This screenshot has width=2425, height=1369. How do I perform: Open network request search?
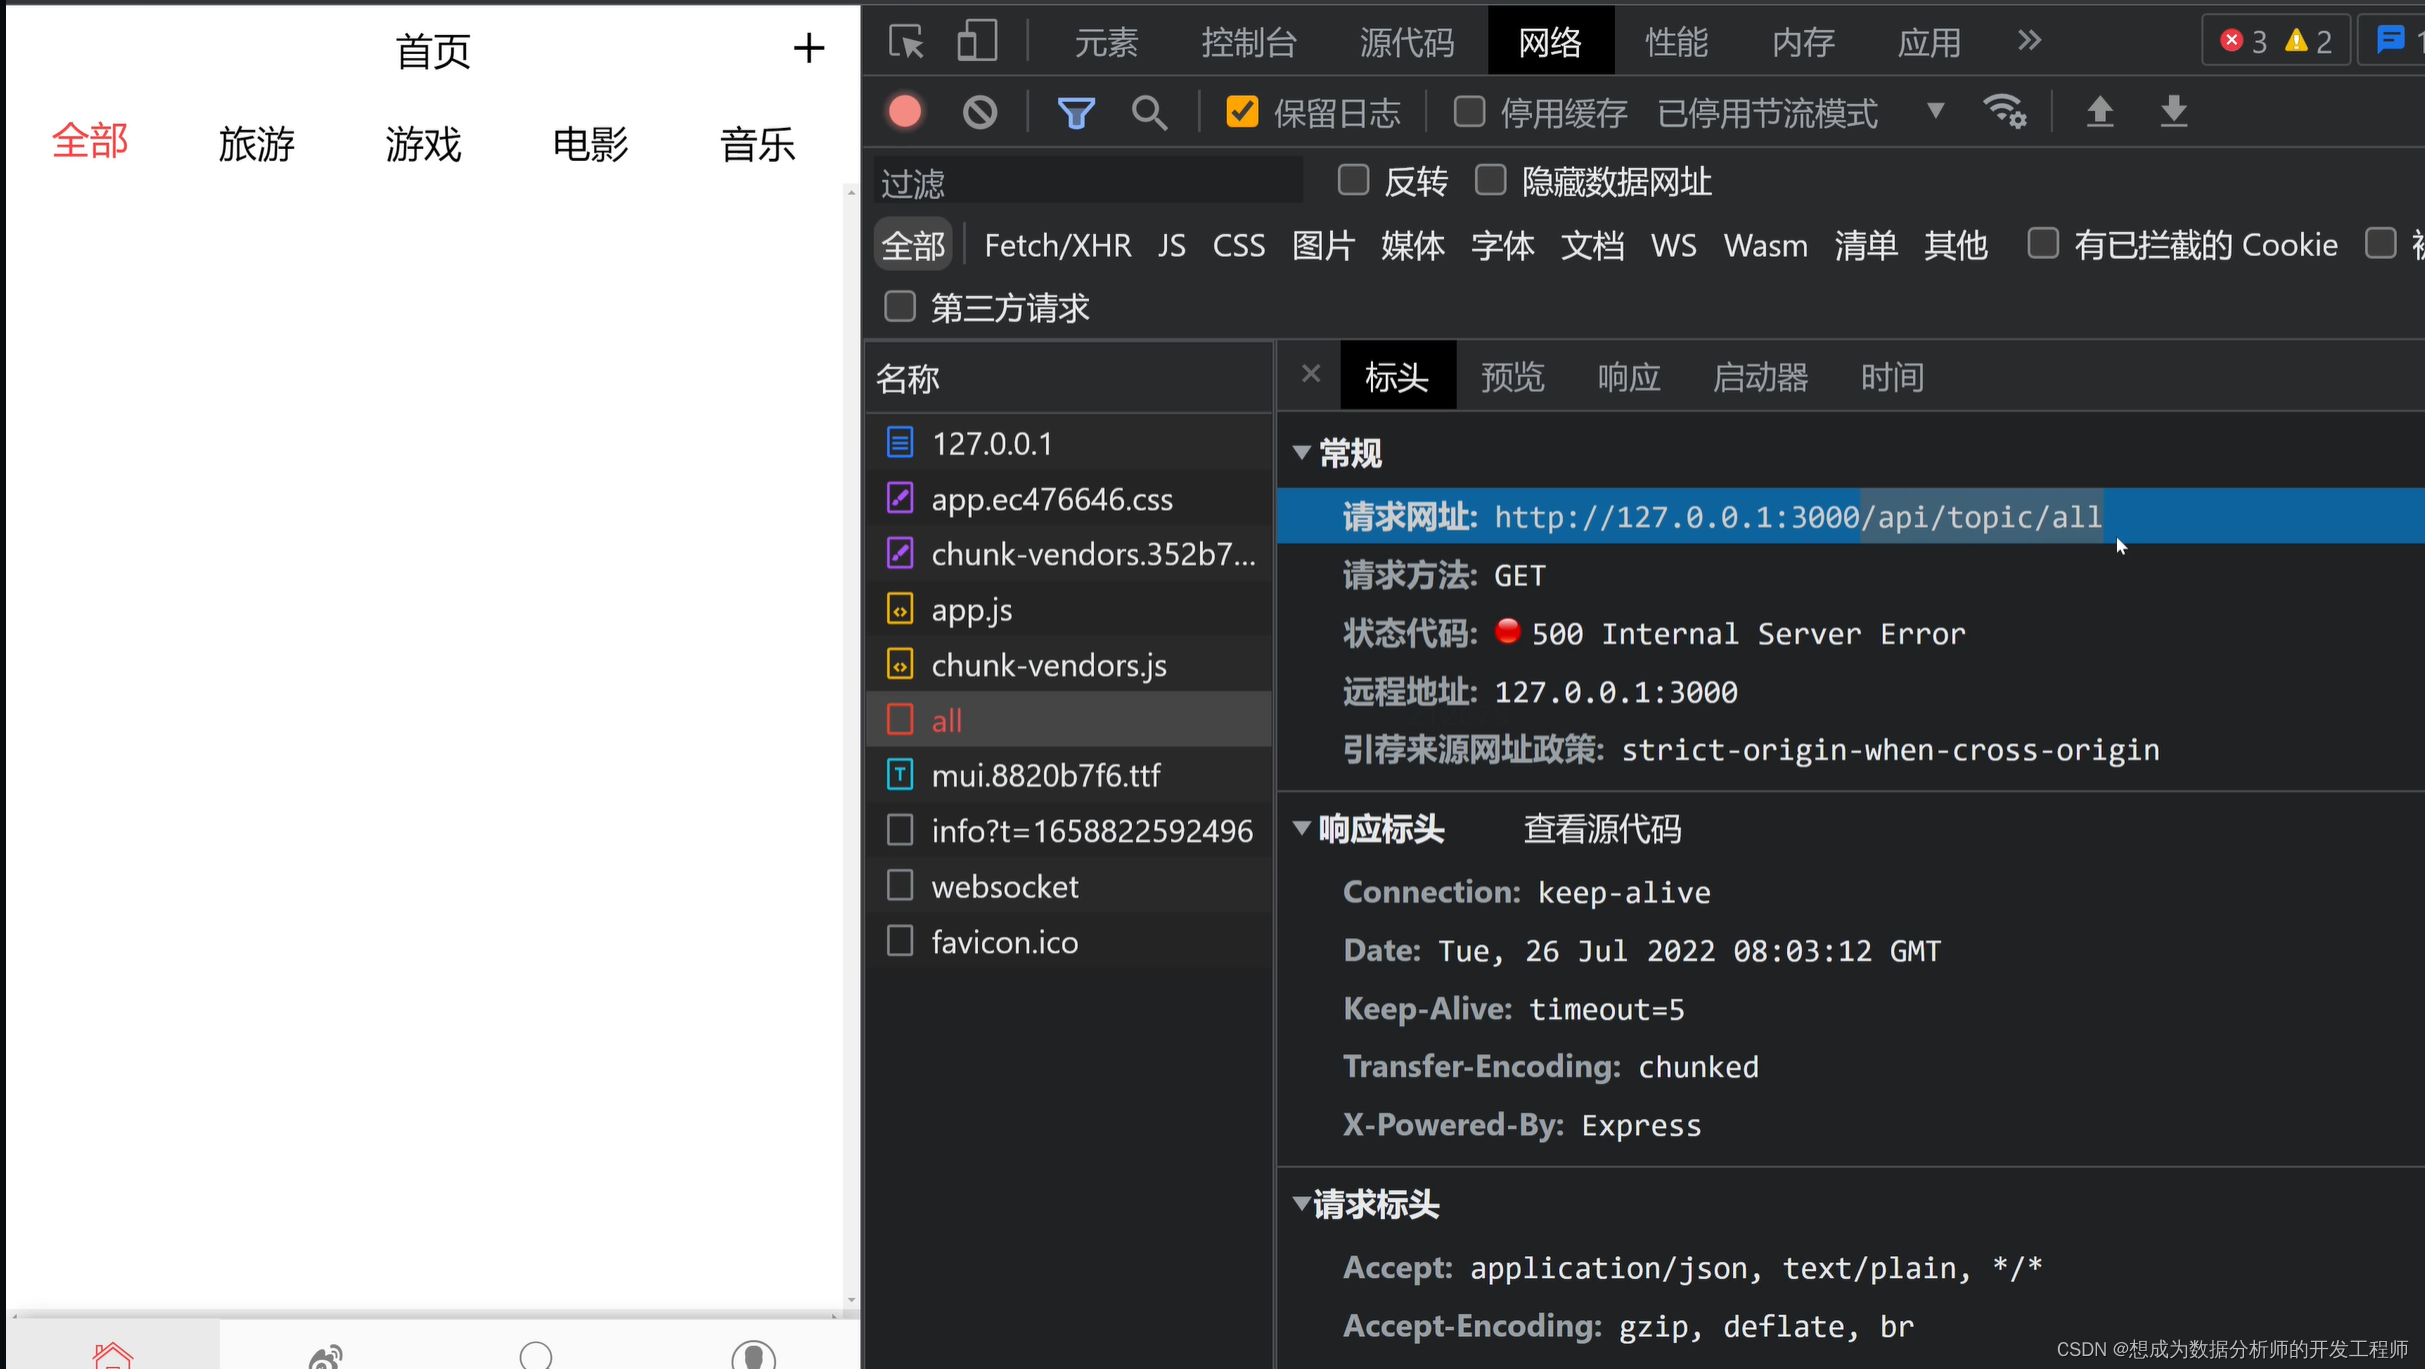[x=1148, y=113]
